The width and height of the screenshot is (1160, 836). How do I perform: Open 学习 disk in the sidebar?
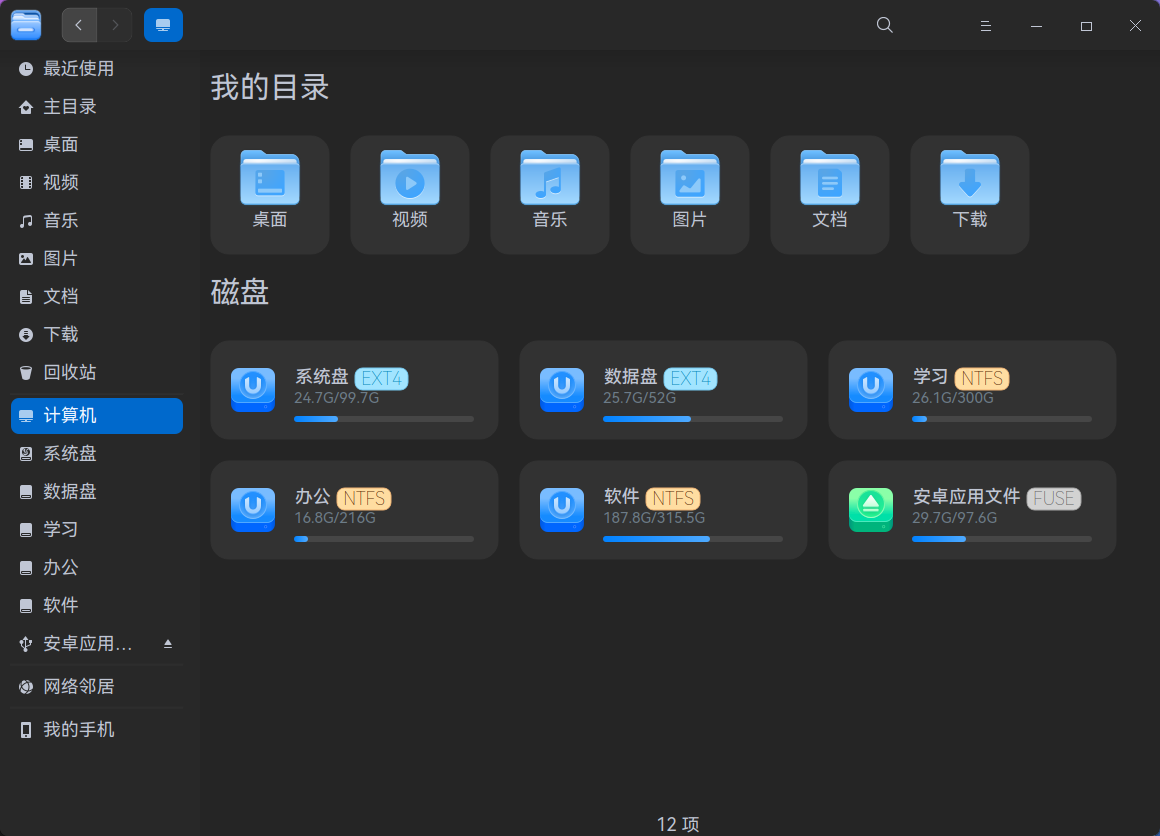tap(97, 530)
